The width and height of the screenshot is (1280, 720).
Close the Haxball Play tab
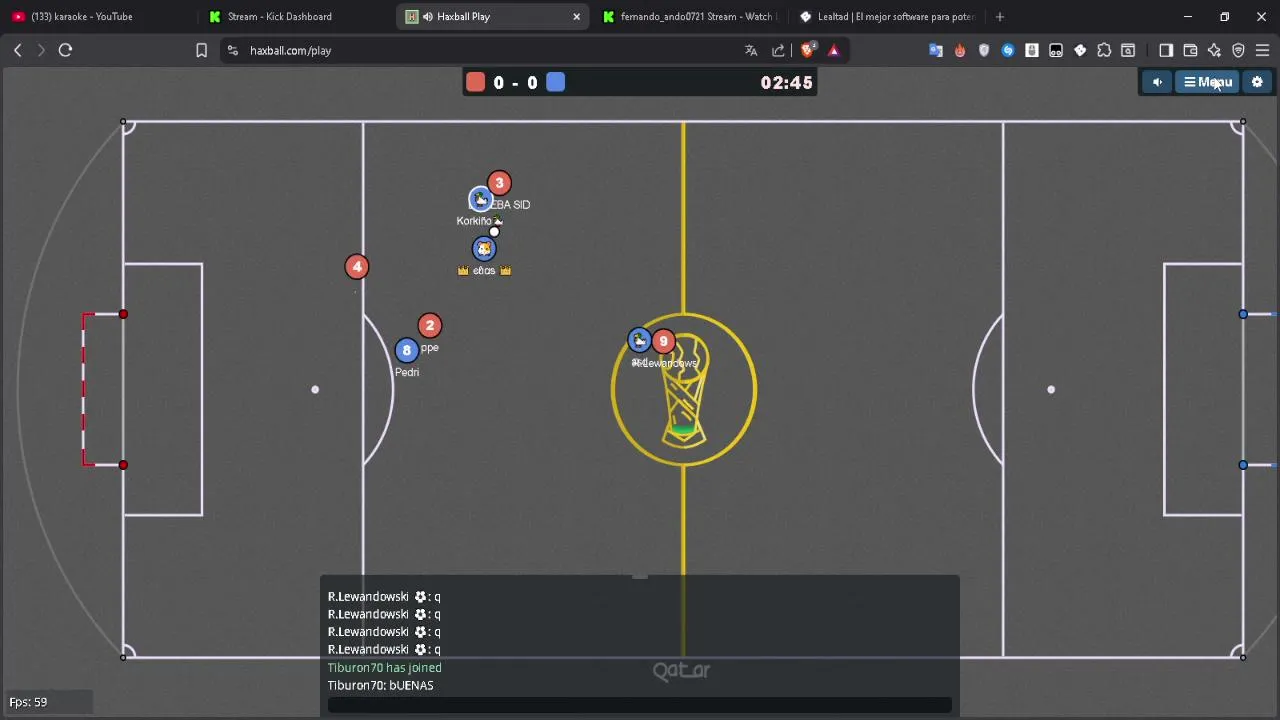tap(576, 16)
